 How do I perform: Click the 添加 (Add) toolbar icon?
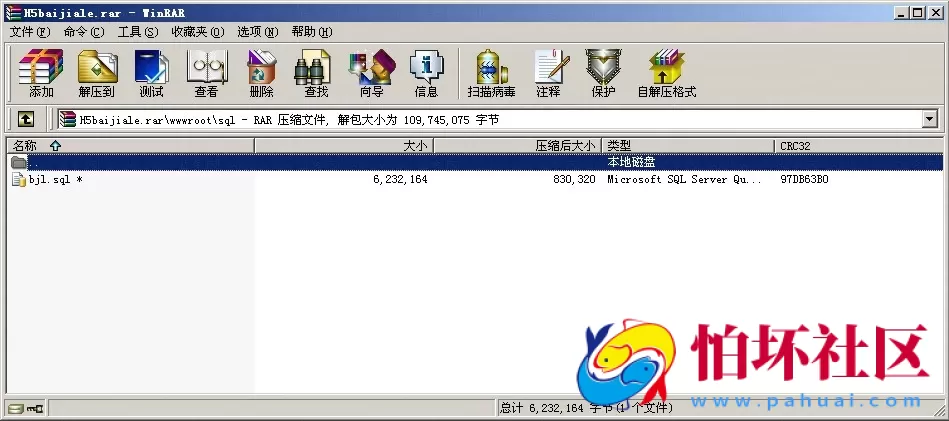coord(41,73)
